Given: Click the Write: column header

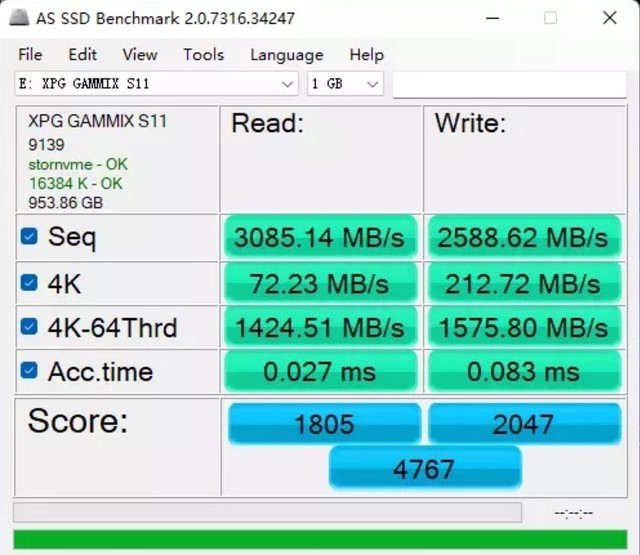Looking at the screenshot, I should pyautogui.click(x=470, y=123).
